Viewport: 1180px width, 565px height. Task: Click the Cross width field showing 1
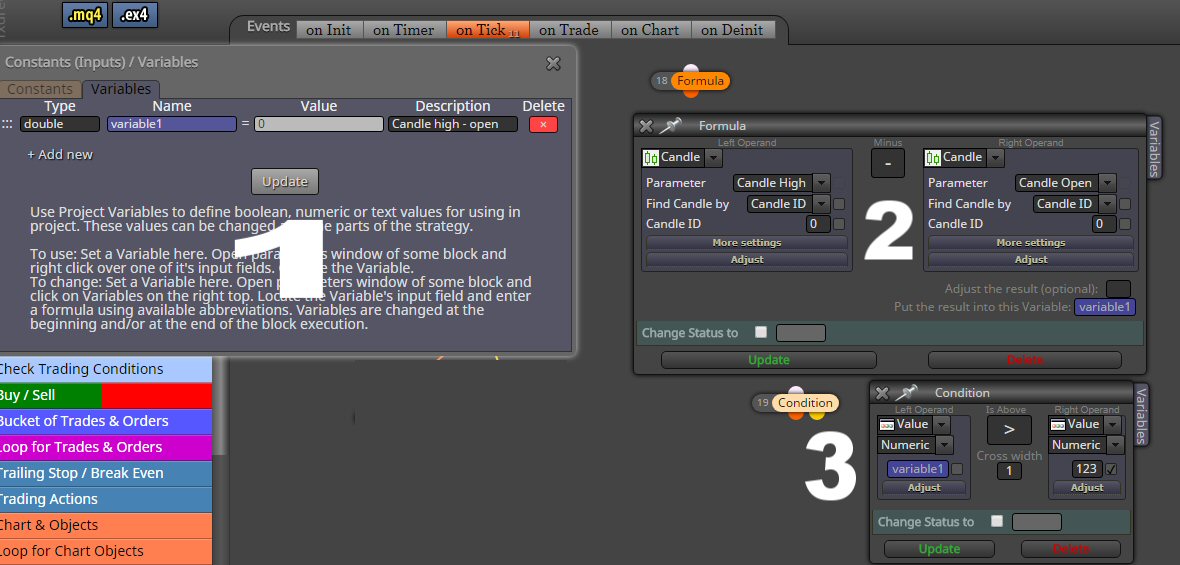coord(1009,471)
